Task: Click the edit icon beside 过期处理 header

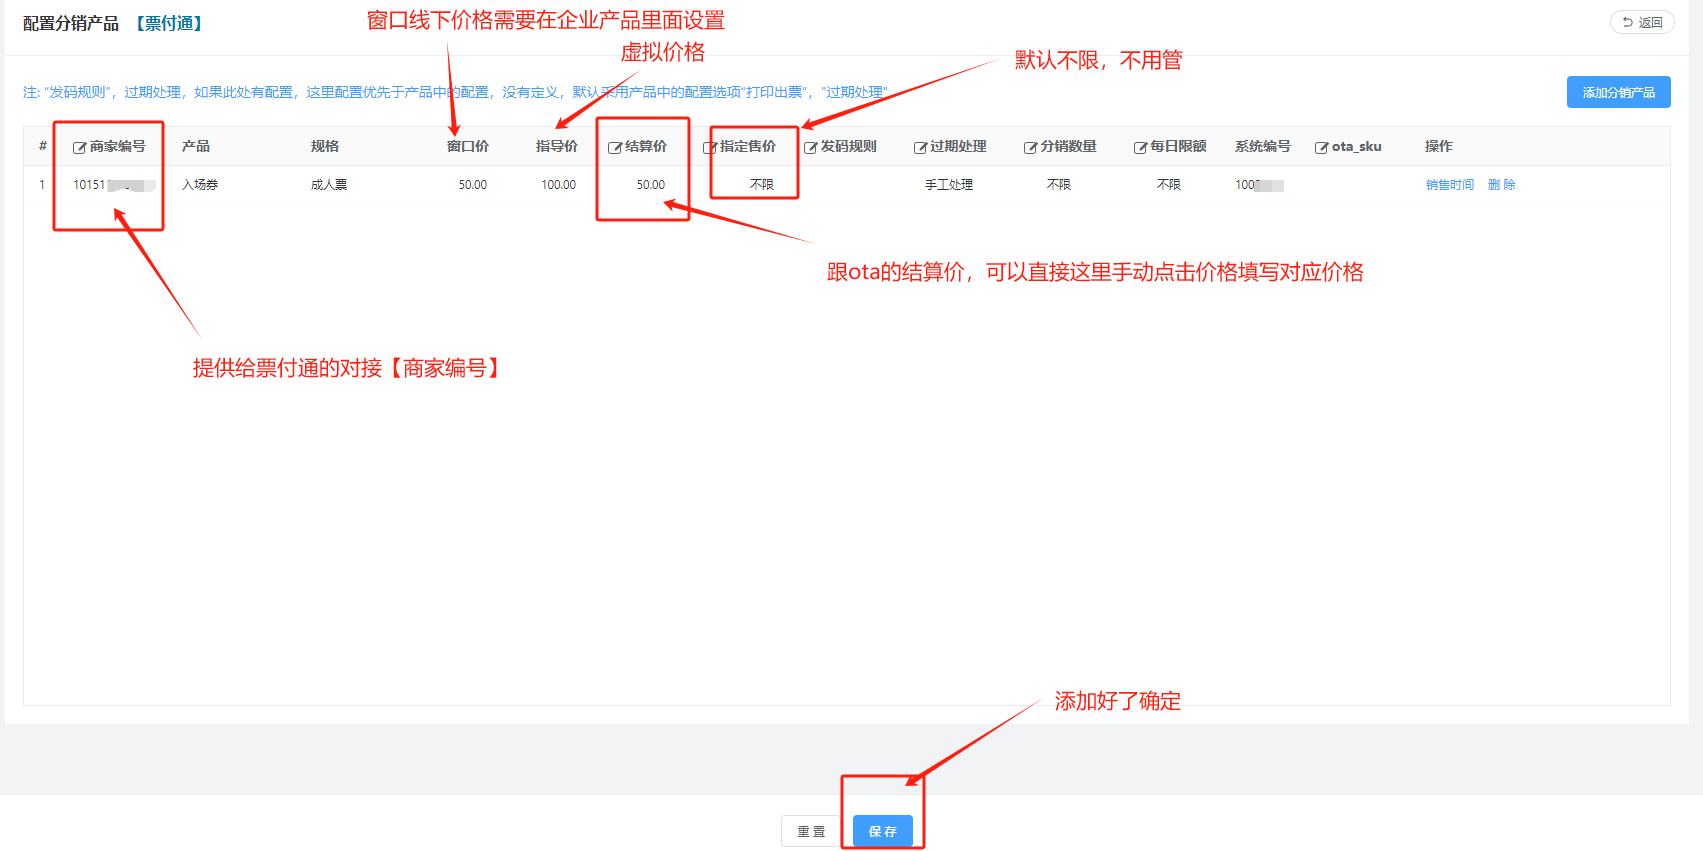Action: 920,147
